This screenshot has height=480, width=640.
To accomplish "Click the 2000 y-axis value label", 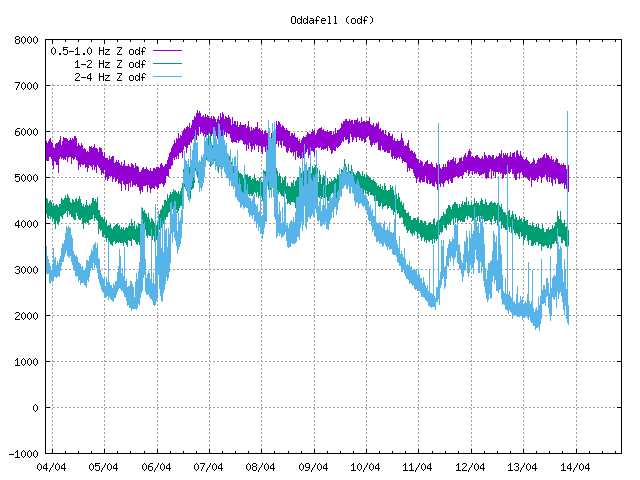I will coord(26,316).
